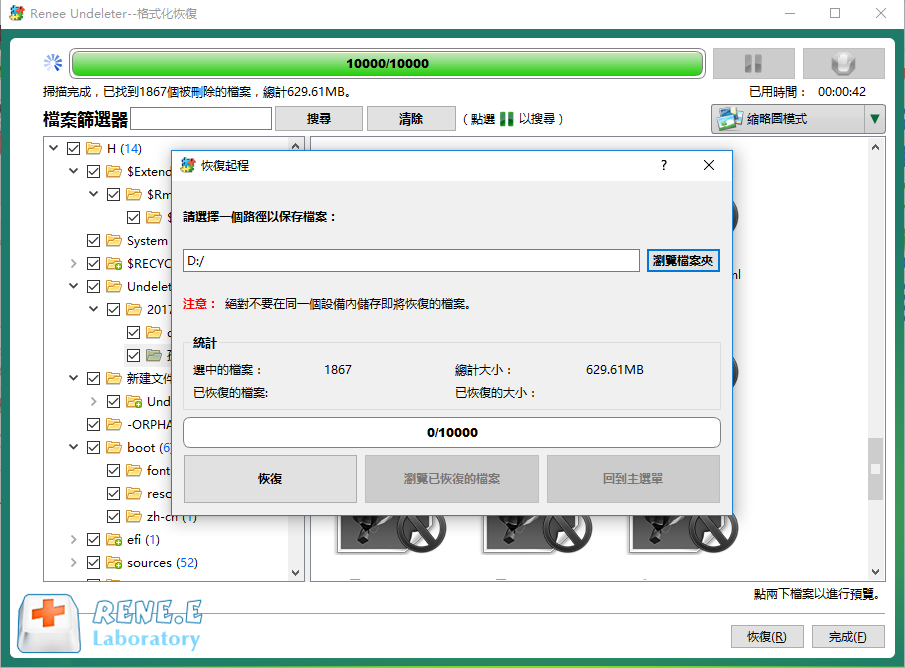Click the efi folder icon

[x=114, y=539]
